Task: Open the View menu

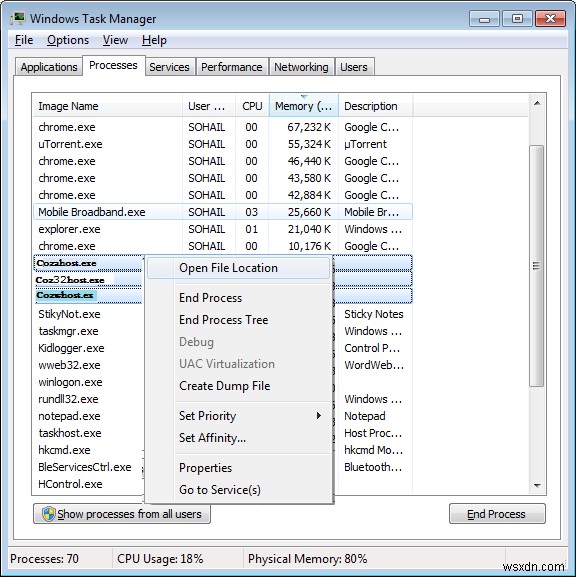Action: pos(115,40)
